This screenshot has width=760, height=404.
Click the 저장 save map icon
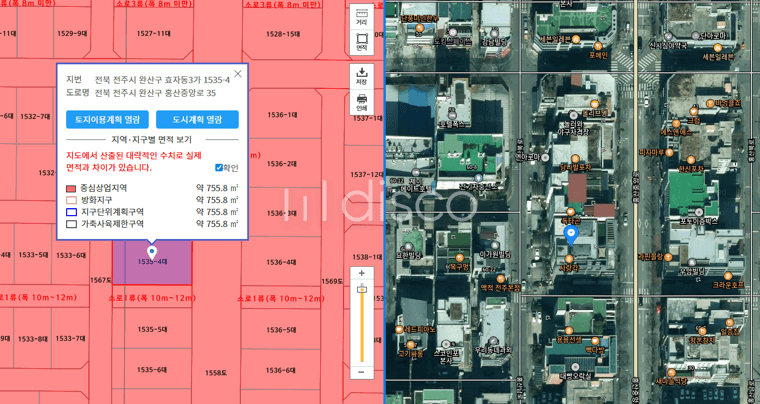(362, 76)
